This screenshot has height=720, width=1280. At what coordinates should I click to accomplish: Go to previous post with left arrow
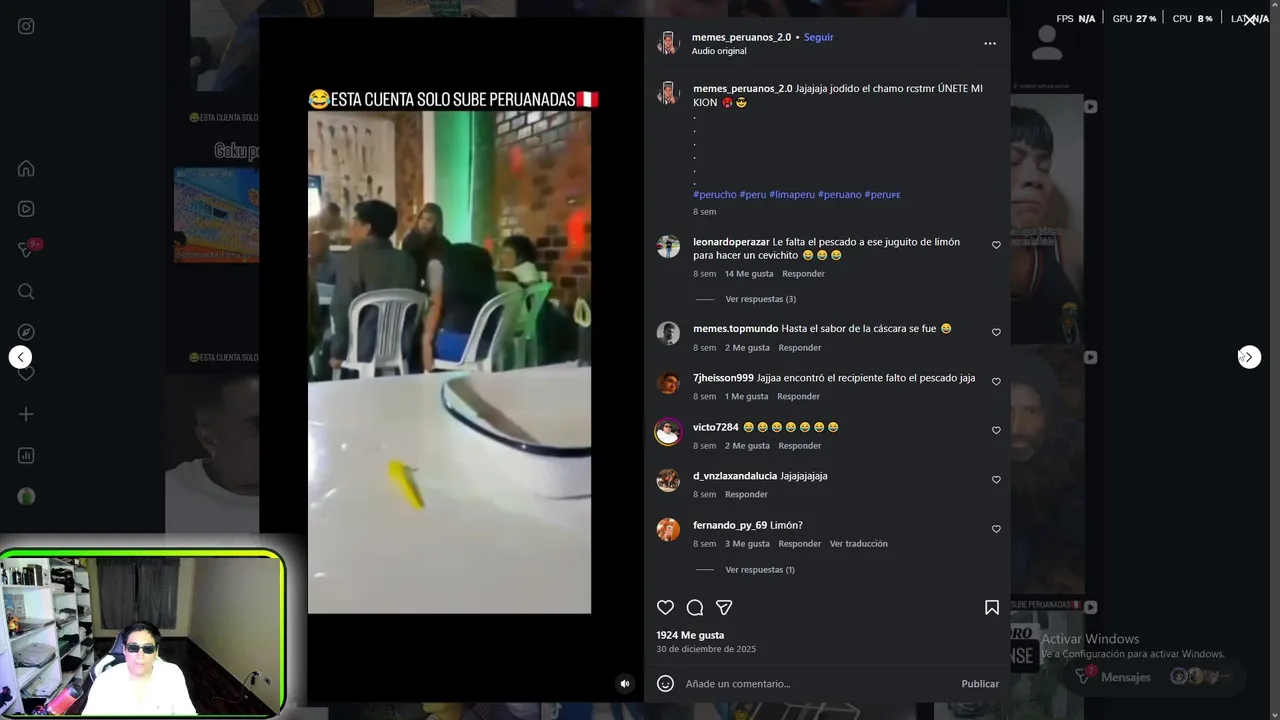pyautogui.click(x=20, y=357)
